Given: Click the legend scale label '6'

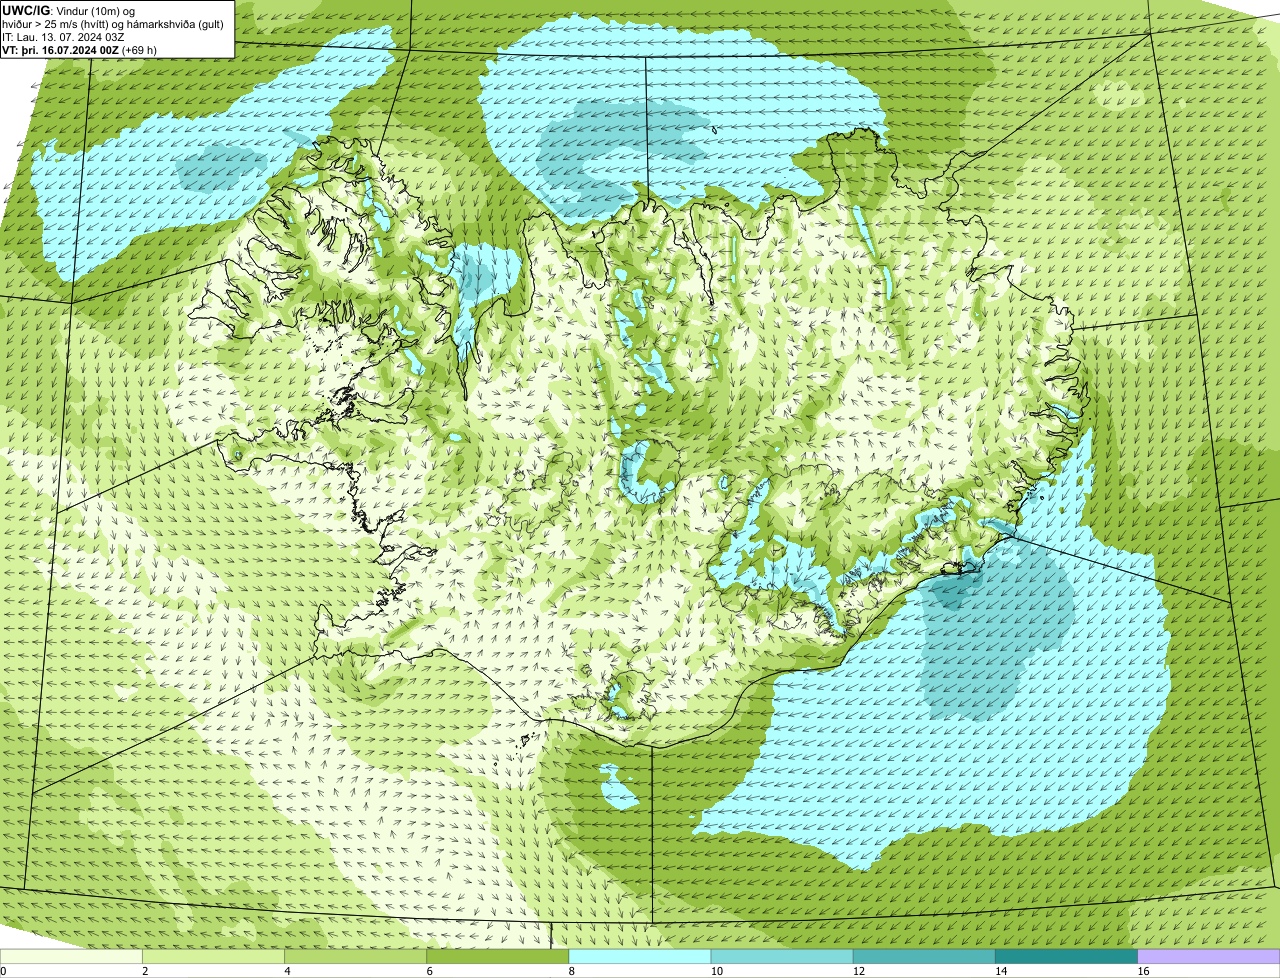Looking at the screenshot, I should [x=429, y=971].
